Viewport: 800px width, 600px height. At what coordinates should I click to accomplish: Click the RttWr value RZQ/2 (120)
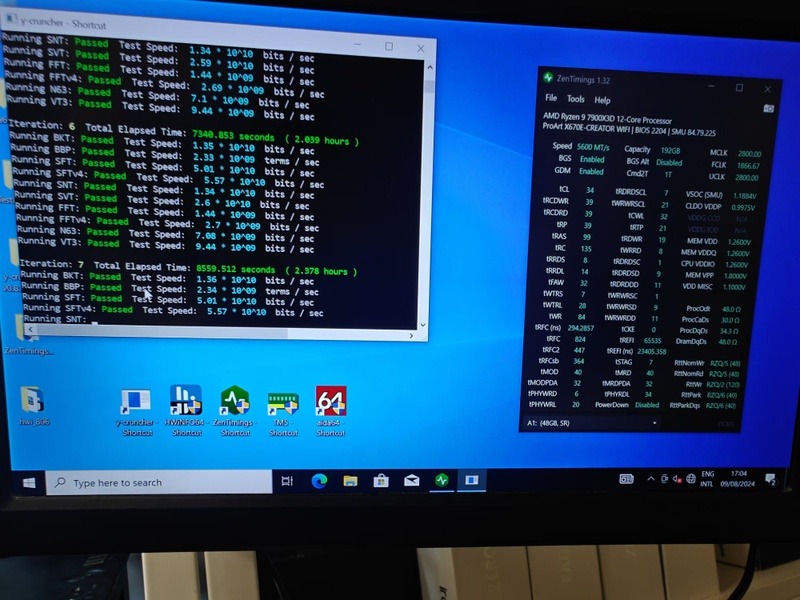pyautogui.click(x=723, y=384)
